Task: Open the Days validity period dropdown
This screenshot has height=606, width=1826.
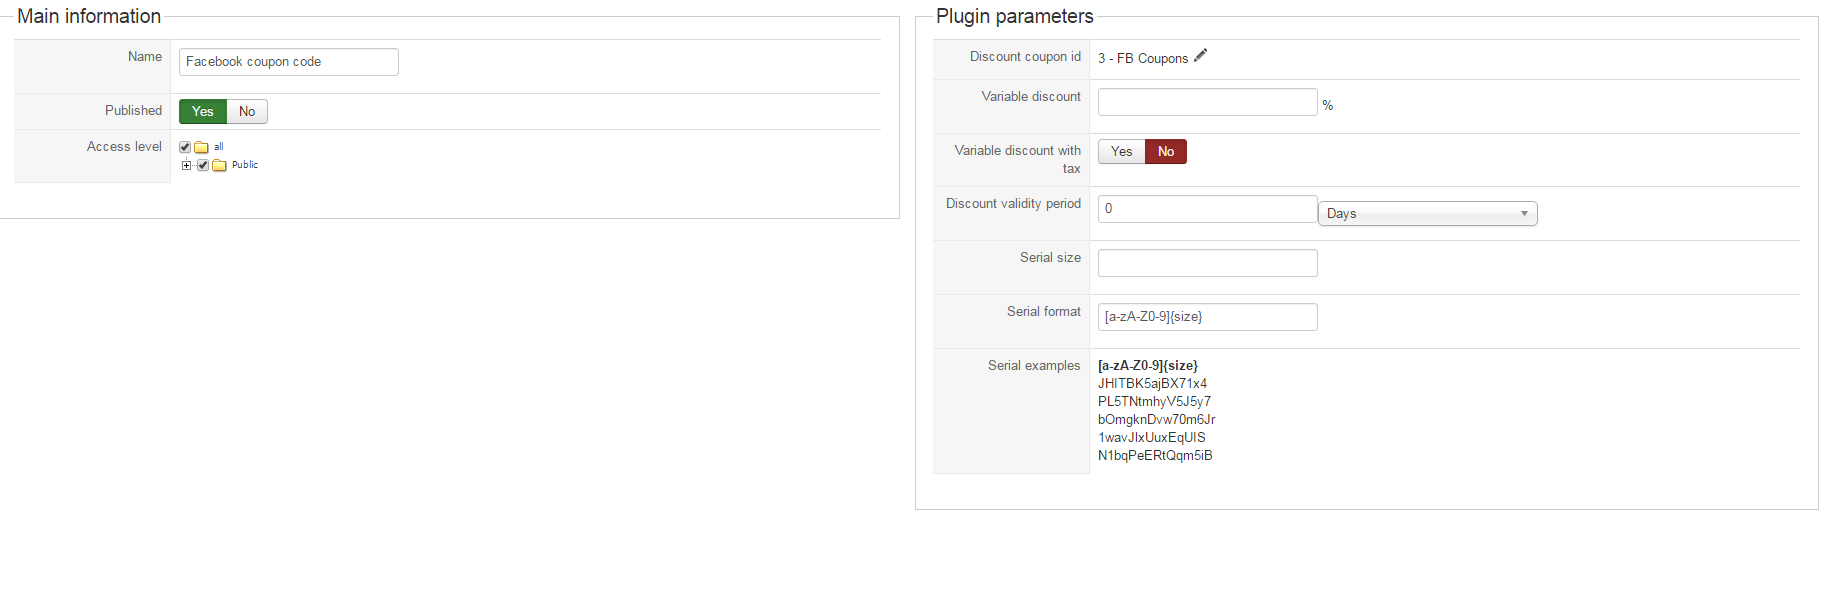Action: tap(1427, 213)
